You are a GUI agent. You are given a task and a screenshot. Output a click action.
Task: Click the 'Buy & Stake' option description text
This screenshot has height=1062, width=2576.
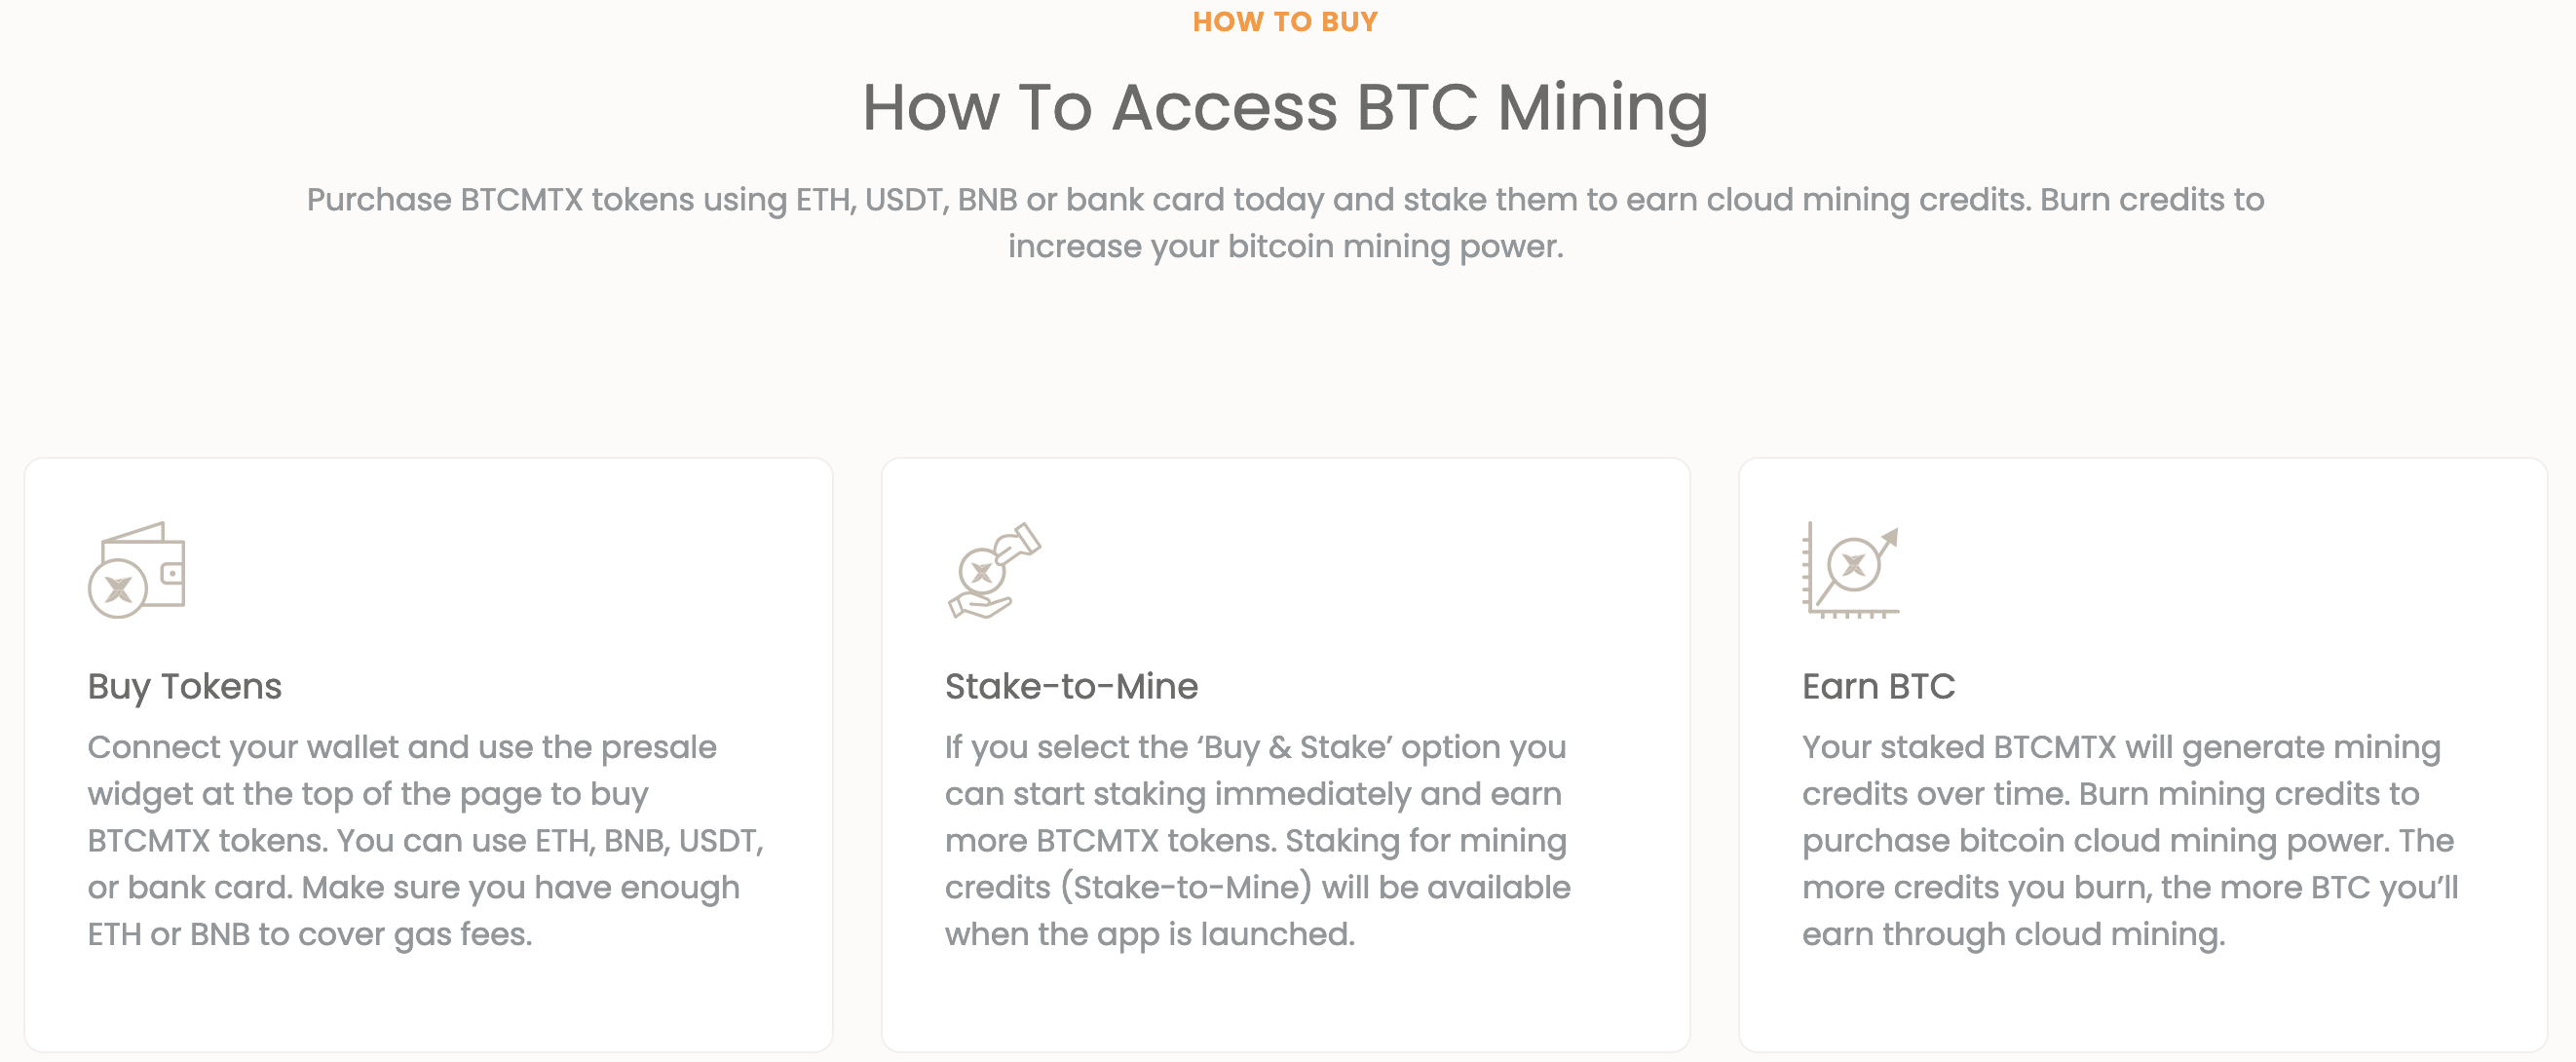pos(1257,840)
